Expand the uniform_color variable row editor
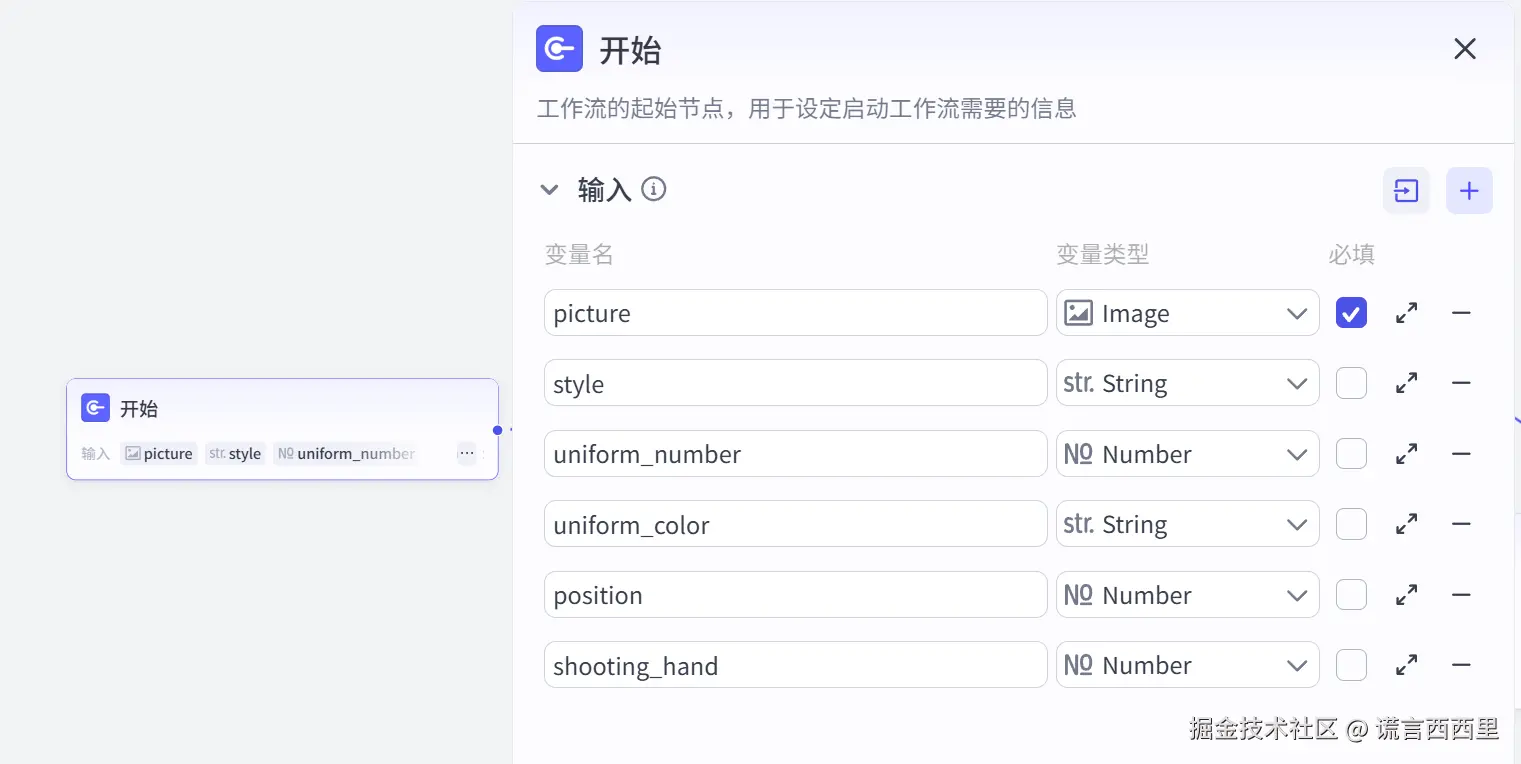This screenshot has width=1521, height=764. tap(1406, 524)
